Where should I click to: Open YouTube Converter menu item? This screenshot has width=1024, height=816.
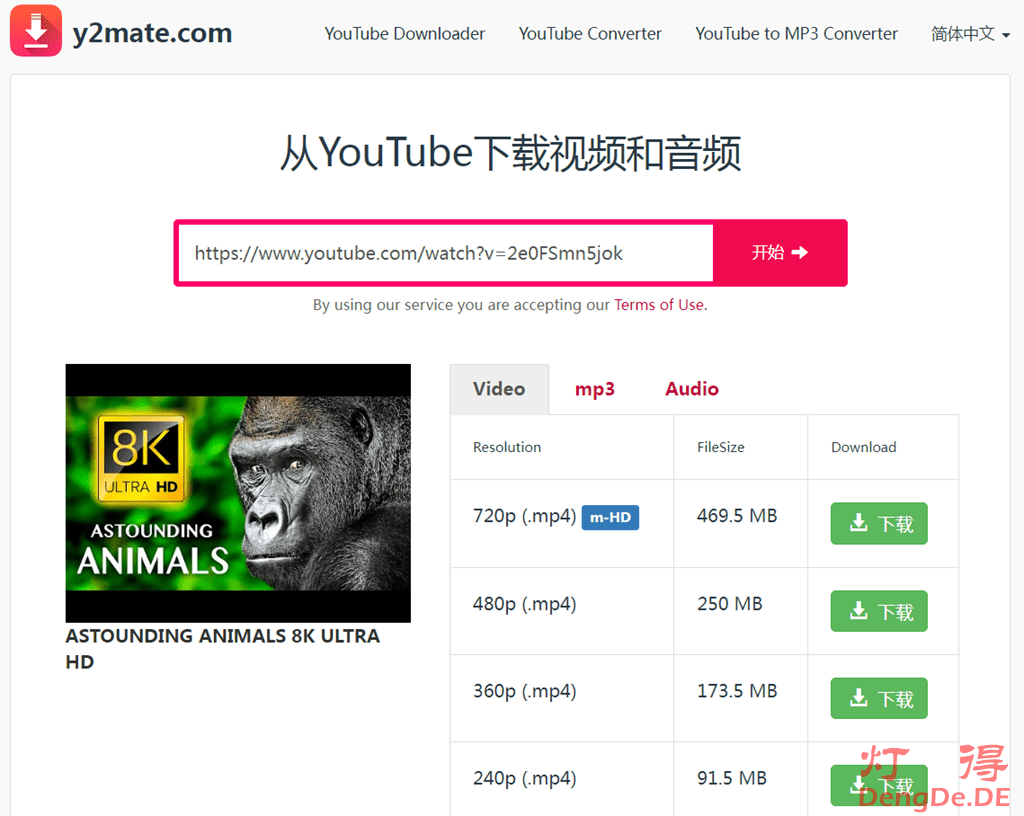(590, 34)
